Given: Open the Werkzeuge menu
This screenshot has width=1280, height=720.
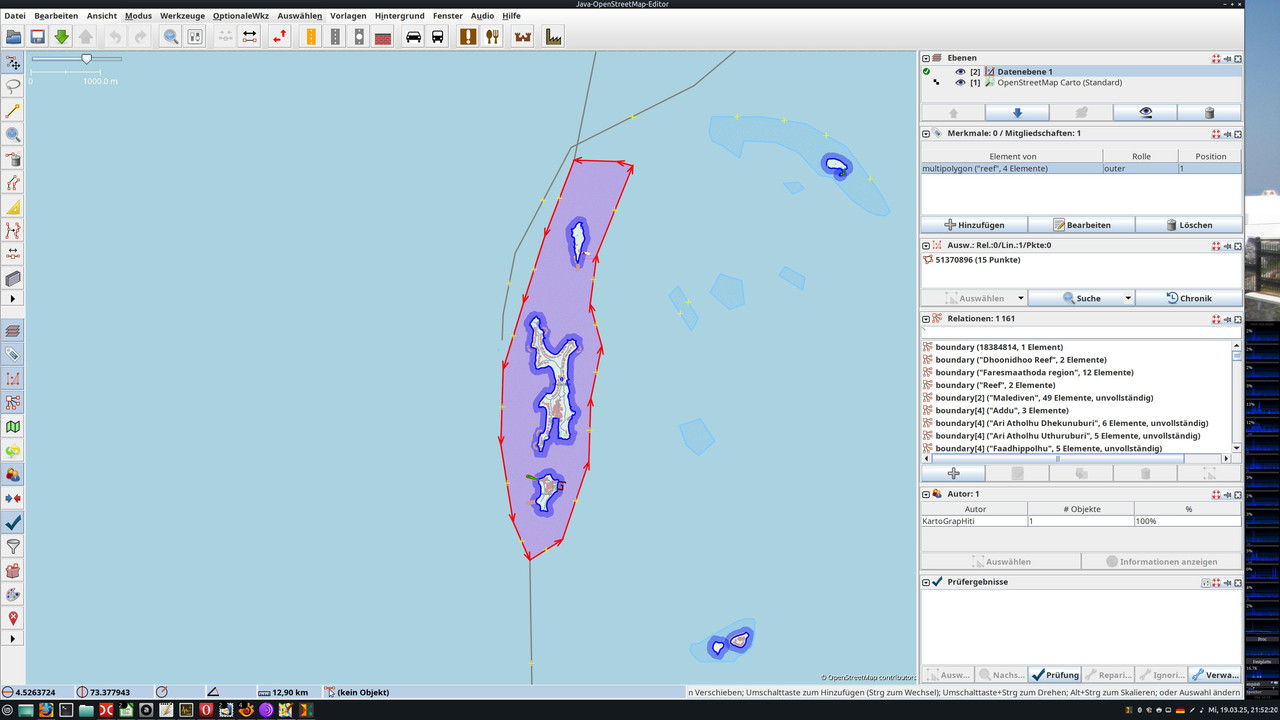Looking at the screenshot, I should pos(182,16).
